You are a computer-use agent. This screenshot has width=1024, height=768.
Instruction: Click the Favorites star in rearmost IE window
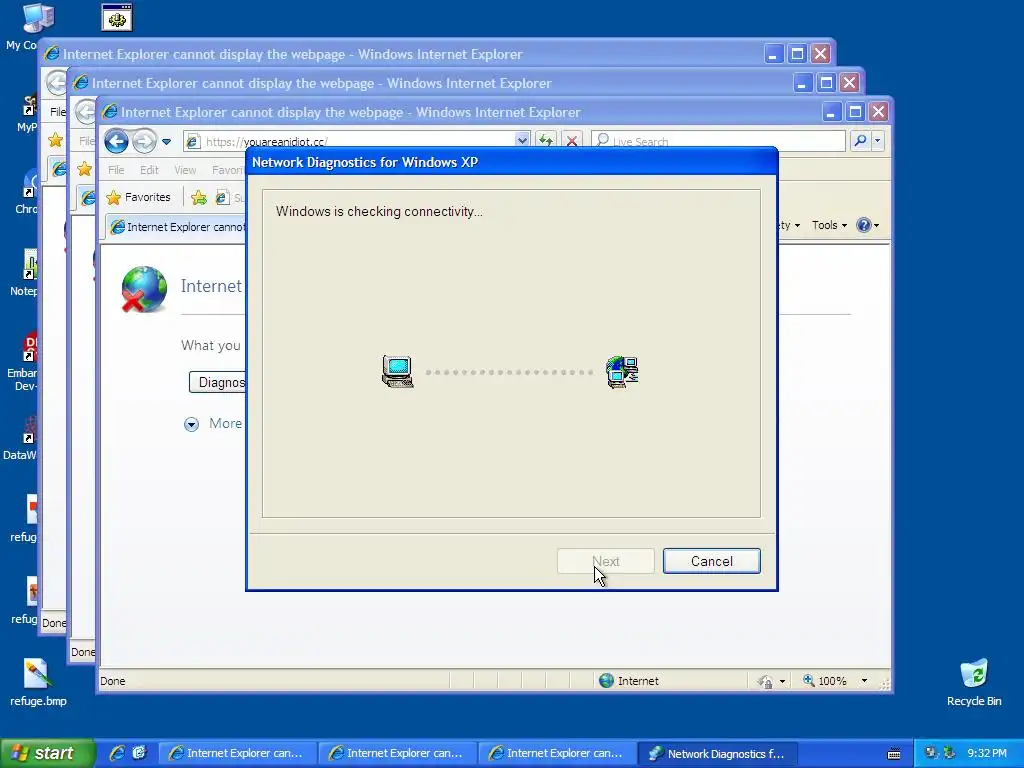point(56,140)
